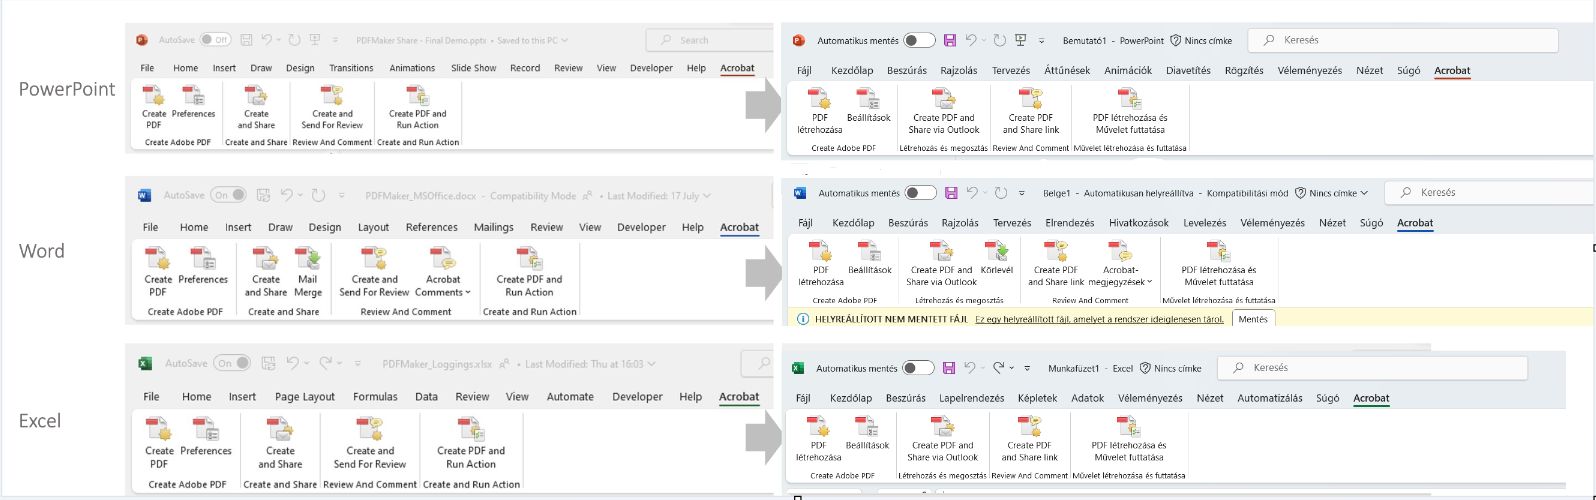
Task: Open Transitions tab in English PowerPoint
Action: [x=351, y=68]
